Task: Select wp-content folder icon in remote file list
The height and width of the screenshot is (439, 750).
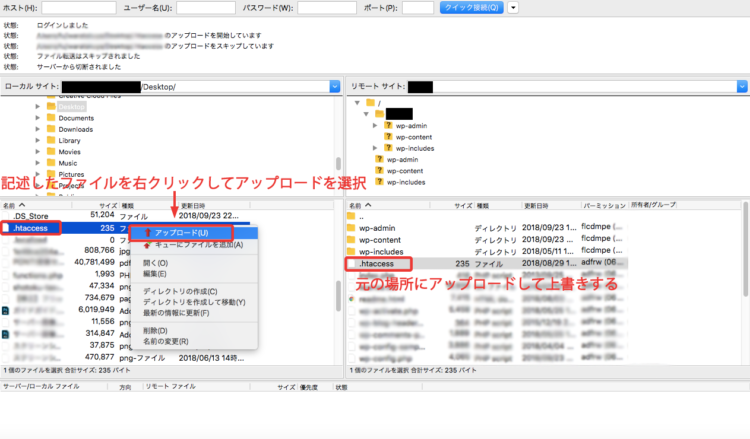Action: (x=351, y=240)
